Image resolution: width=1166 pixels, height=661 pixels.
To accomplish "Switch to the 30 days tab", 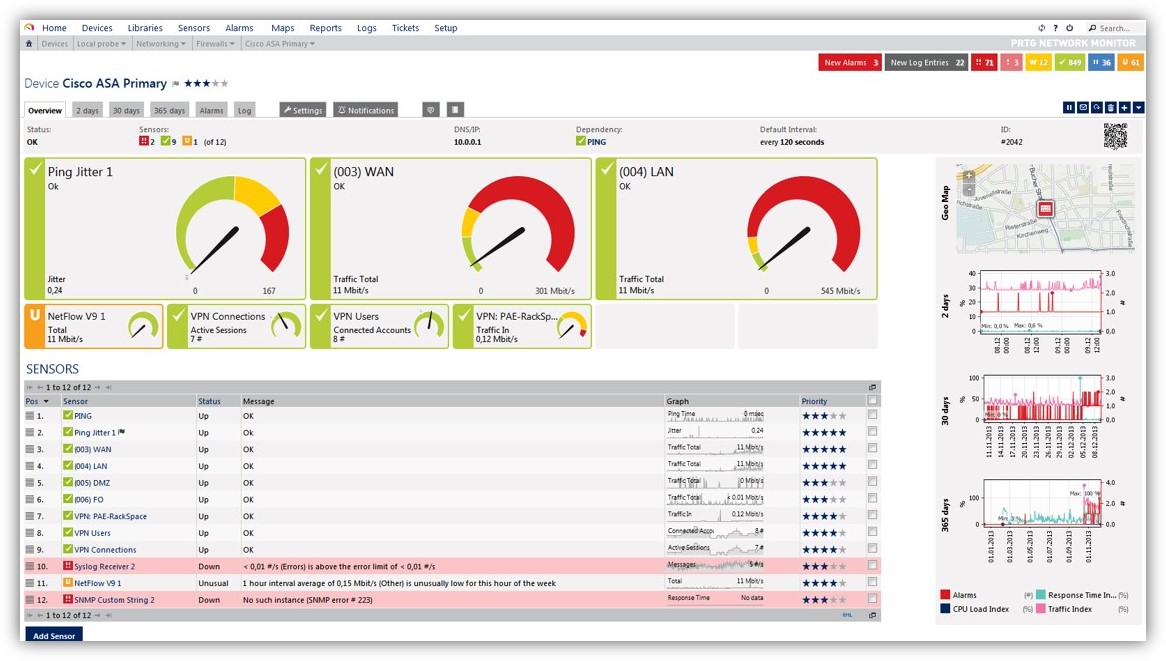I will (x=126, y=110).
